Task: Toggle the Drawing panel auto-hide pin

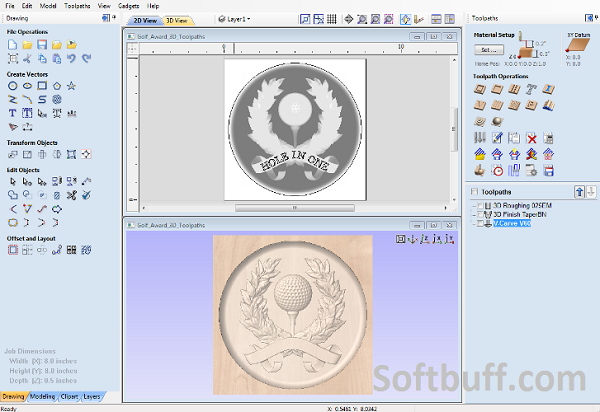Action: tap(114, 17)
